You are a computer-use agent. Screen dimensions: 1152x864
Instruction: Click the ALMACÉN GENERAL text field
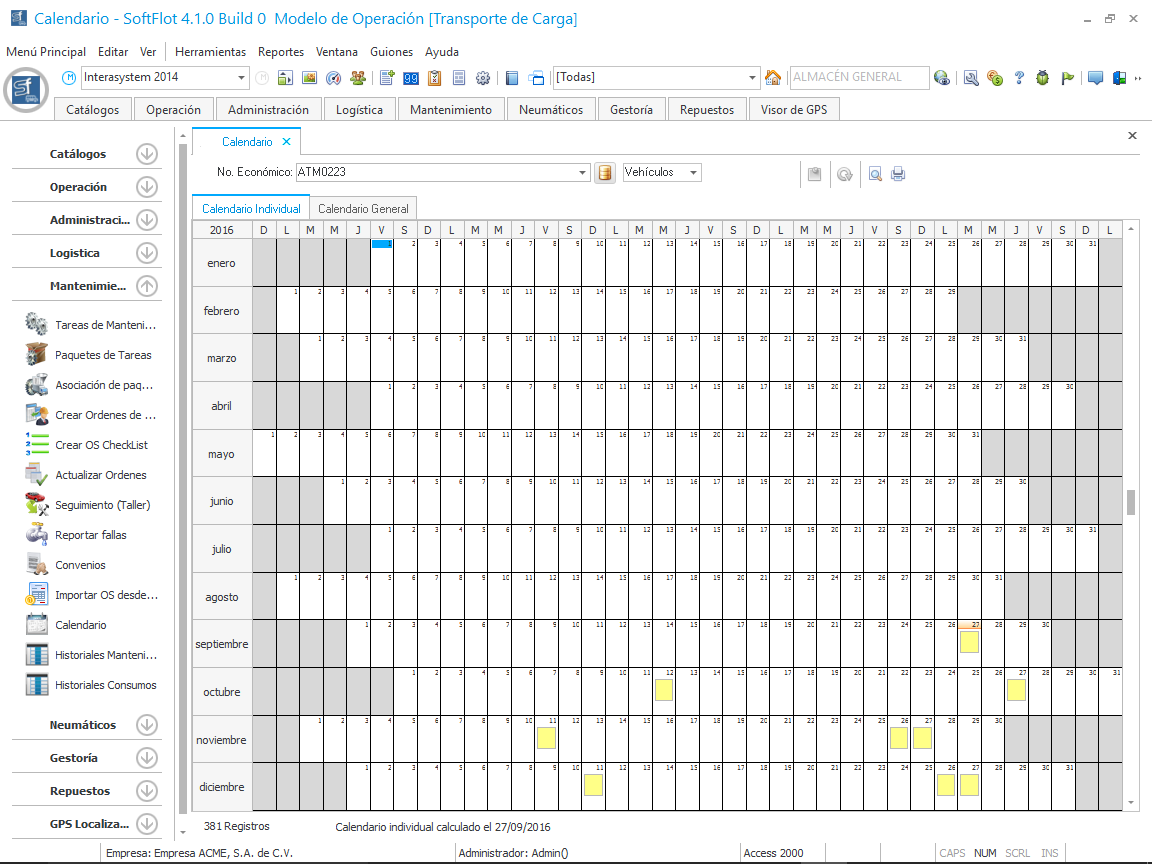(858, 78)
